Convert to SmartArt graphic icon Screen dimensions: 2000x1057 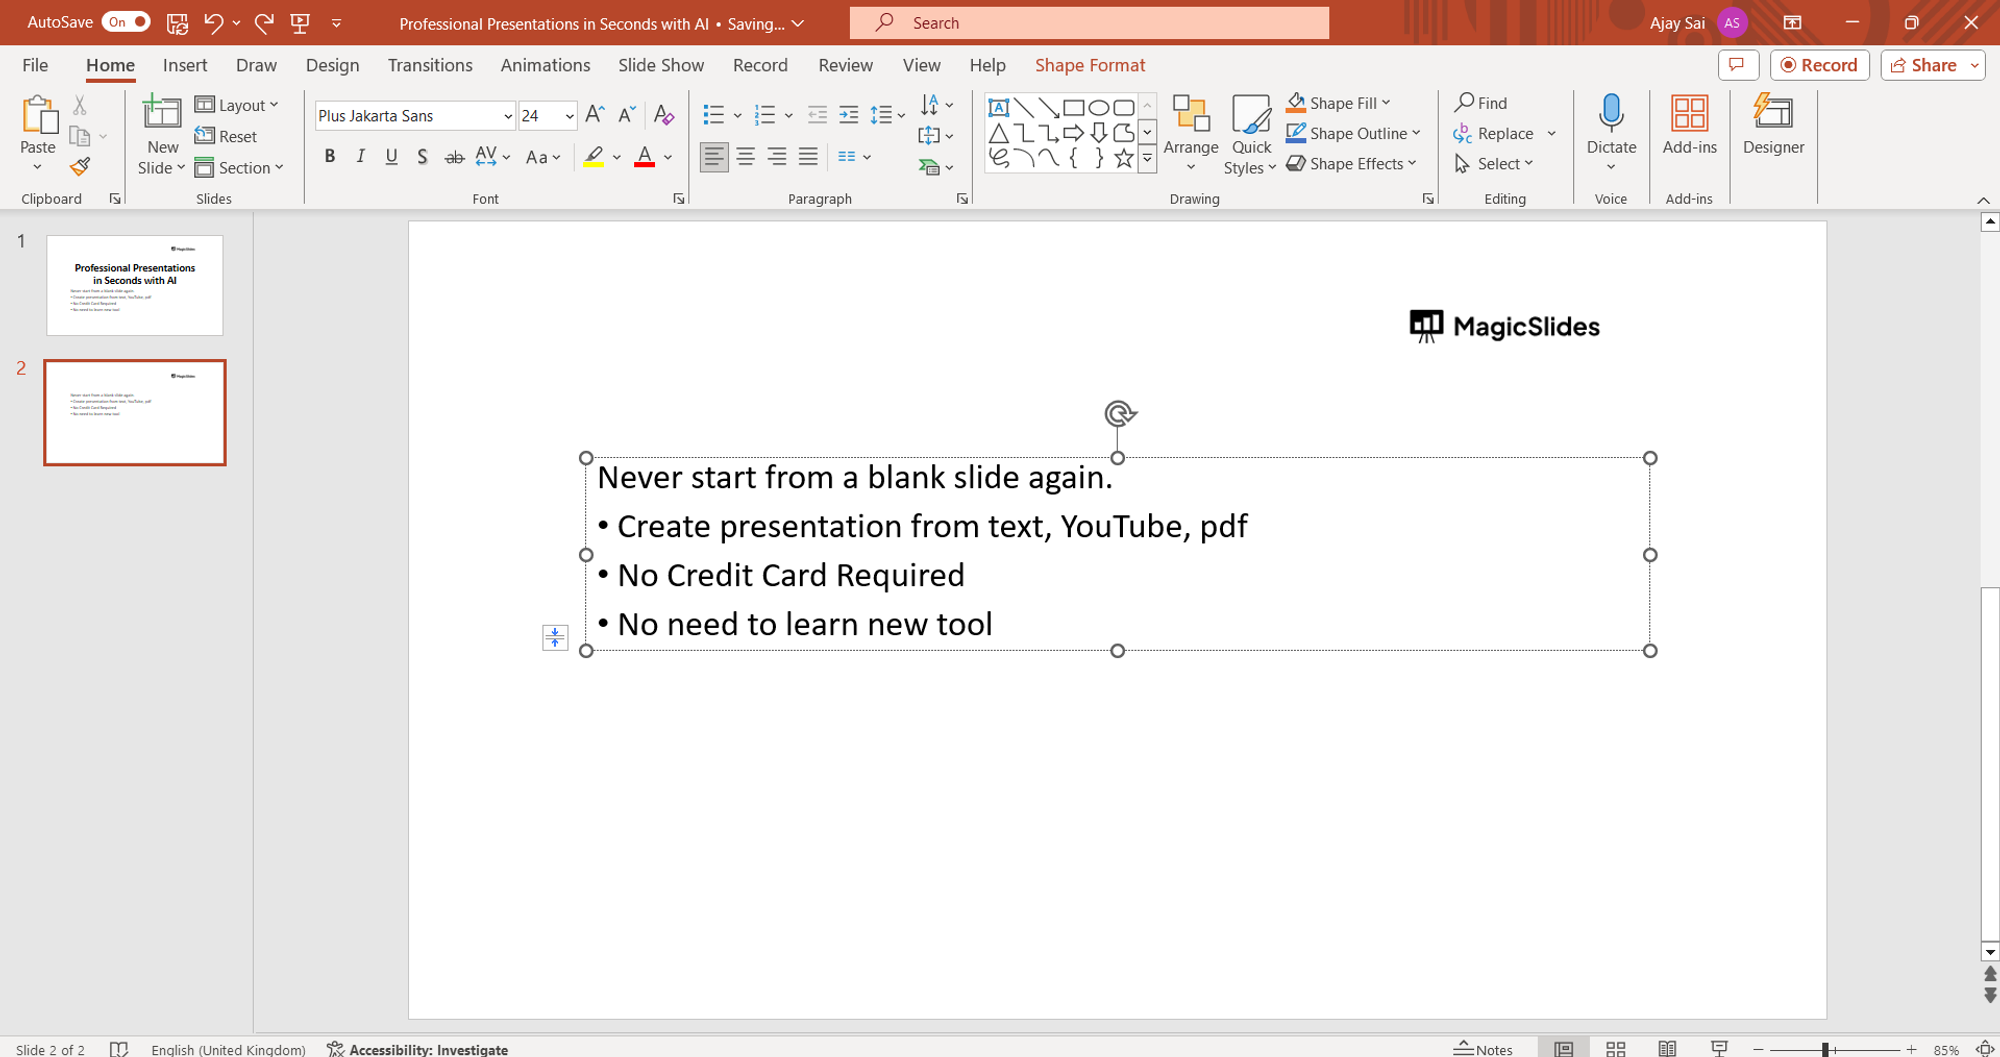[929, 167]
